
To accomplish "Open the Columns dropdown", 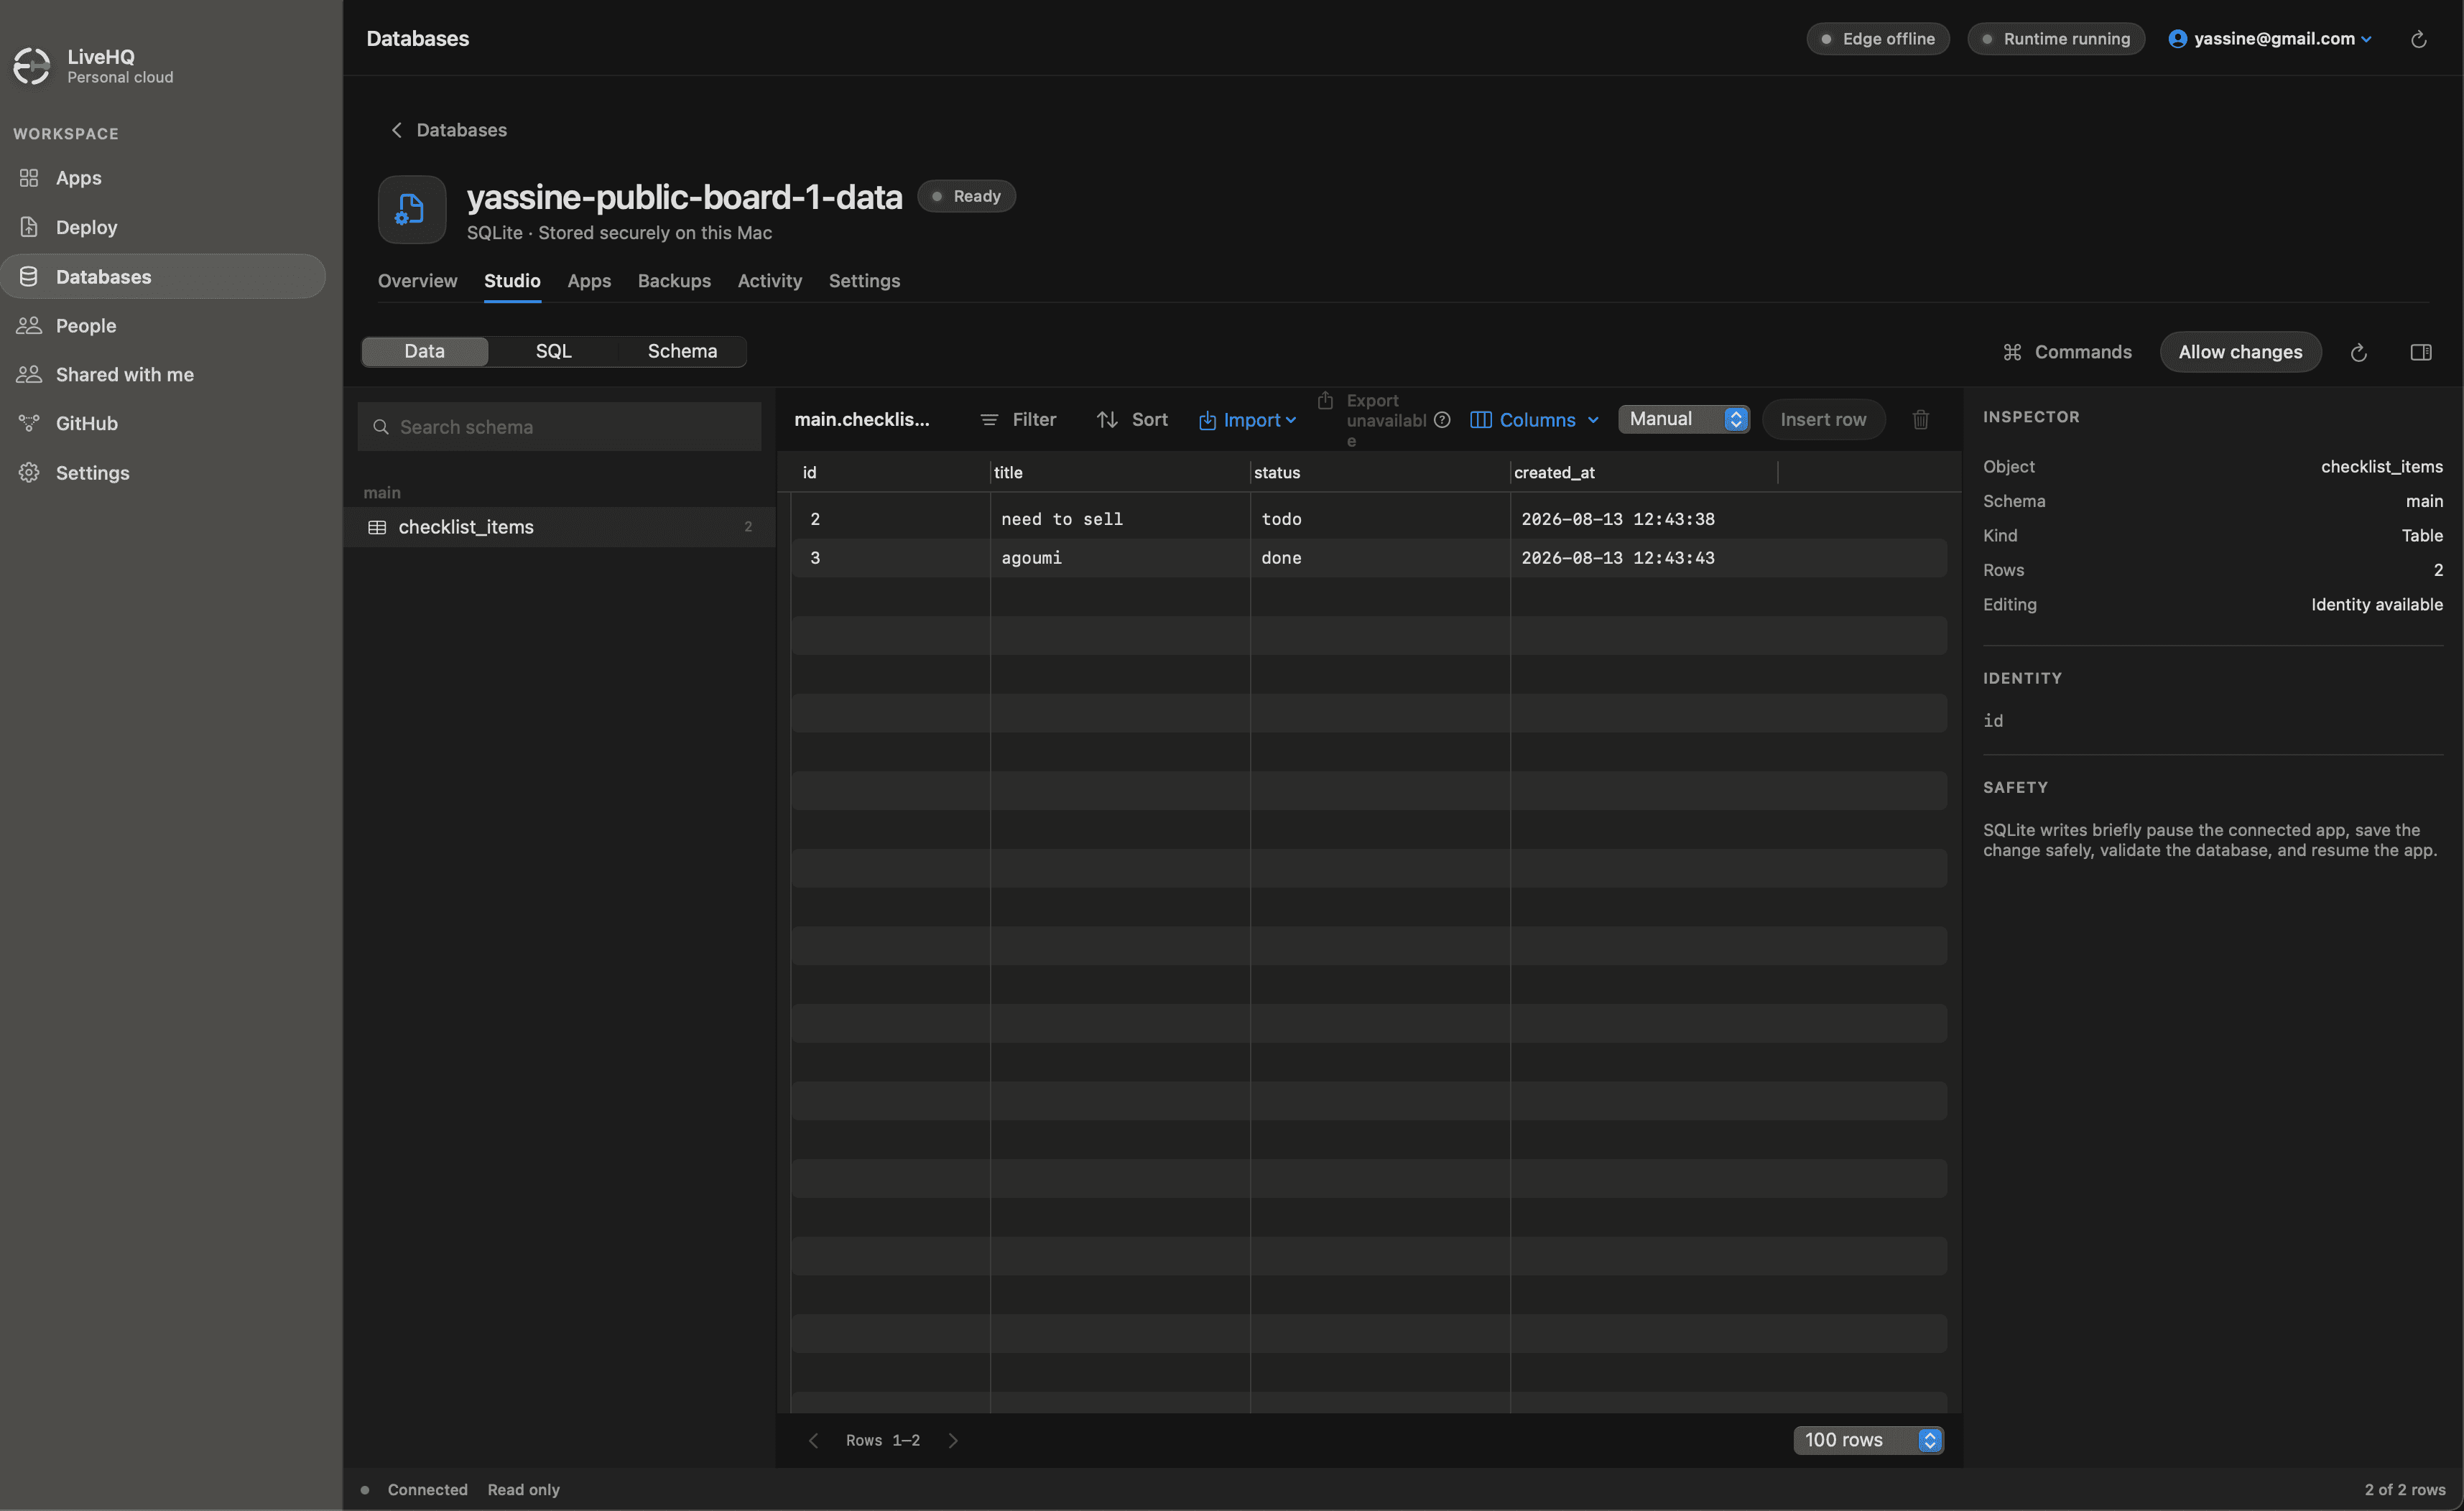I will (1534, 420).
